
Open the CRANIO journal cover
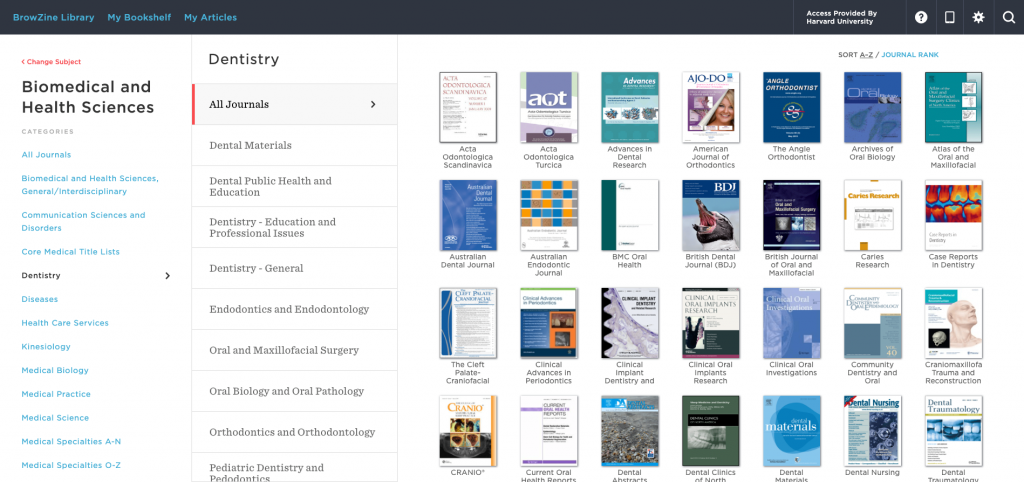pos(468,431)
